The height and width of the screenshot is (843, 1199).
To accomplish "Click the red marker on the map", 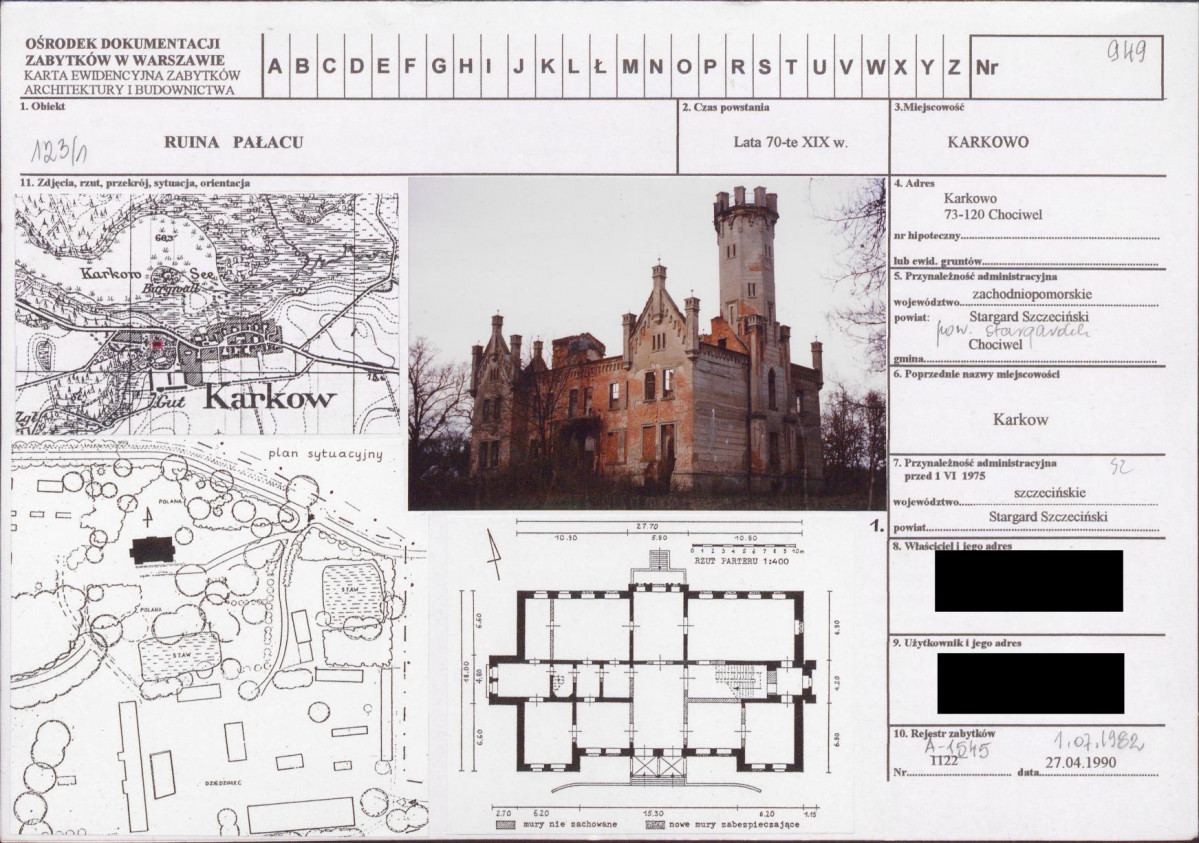I will point(158,345).
